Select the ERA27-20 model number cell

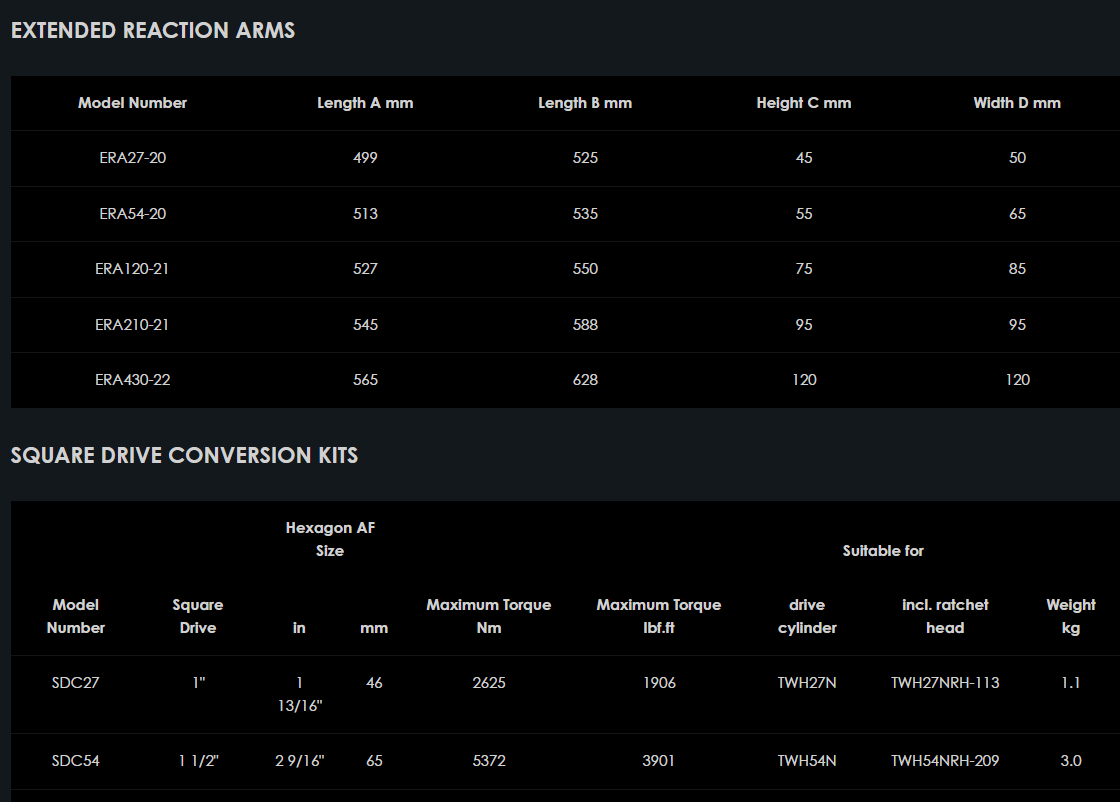tap(132, 158)
